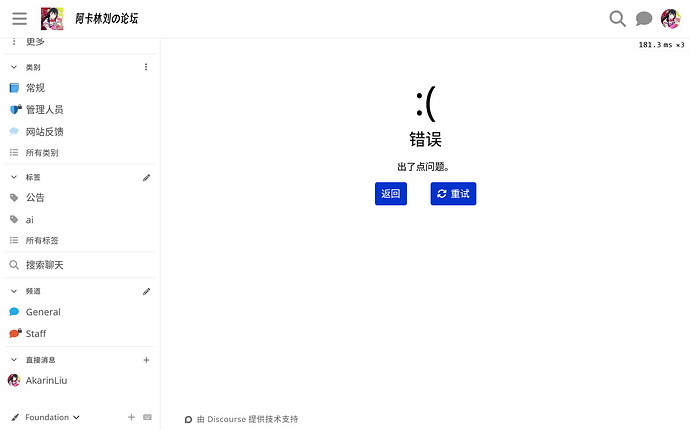Start a new direct message with plus icon
Image resolution: width=690 pixels, height=430 pixels.
coord(147,360)
